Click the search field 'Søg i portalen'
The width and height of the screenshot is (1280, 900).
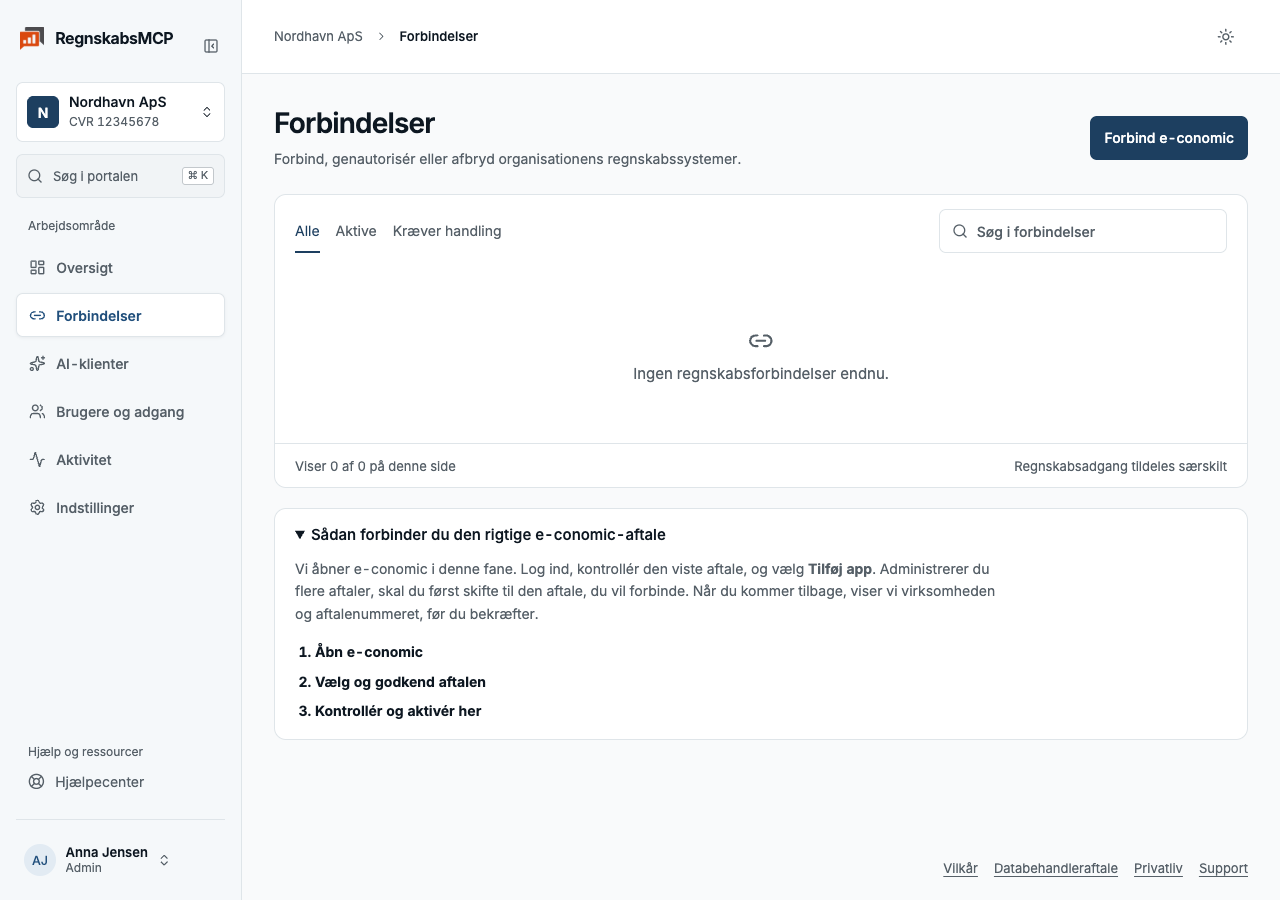tap(120, 176)
